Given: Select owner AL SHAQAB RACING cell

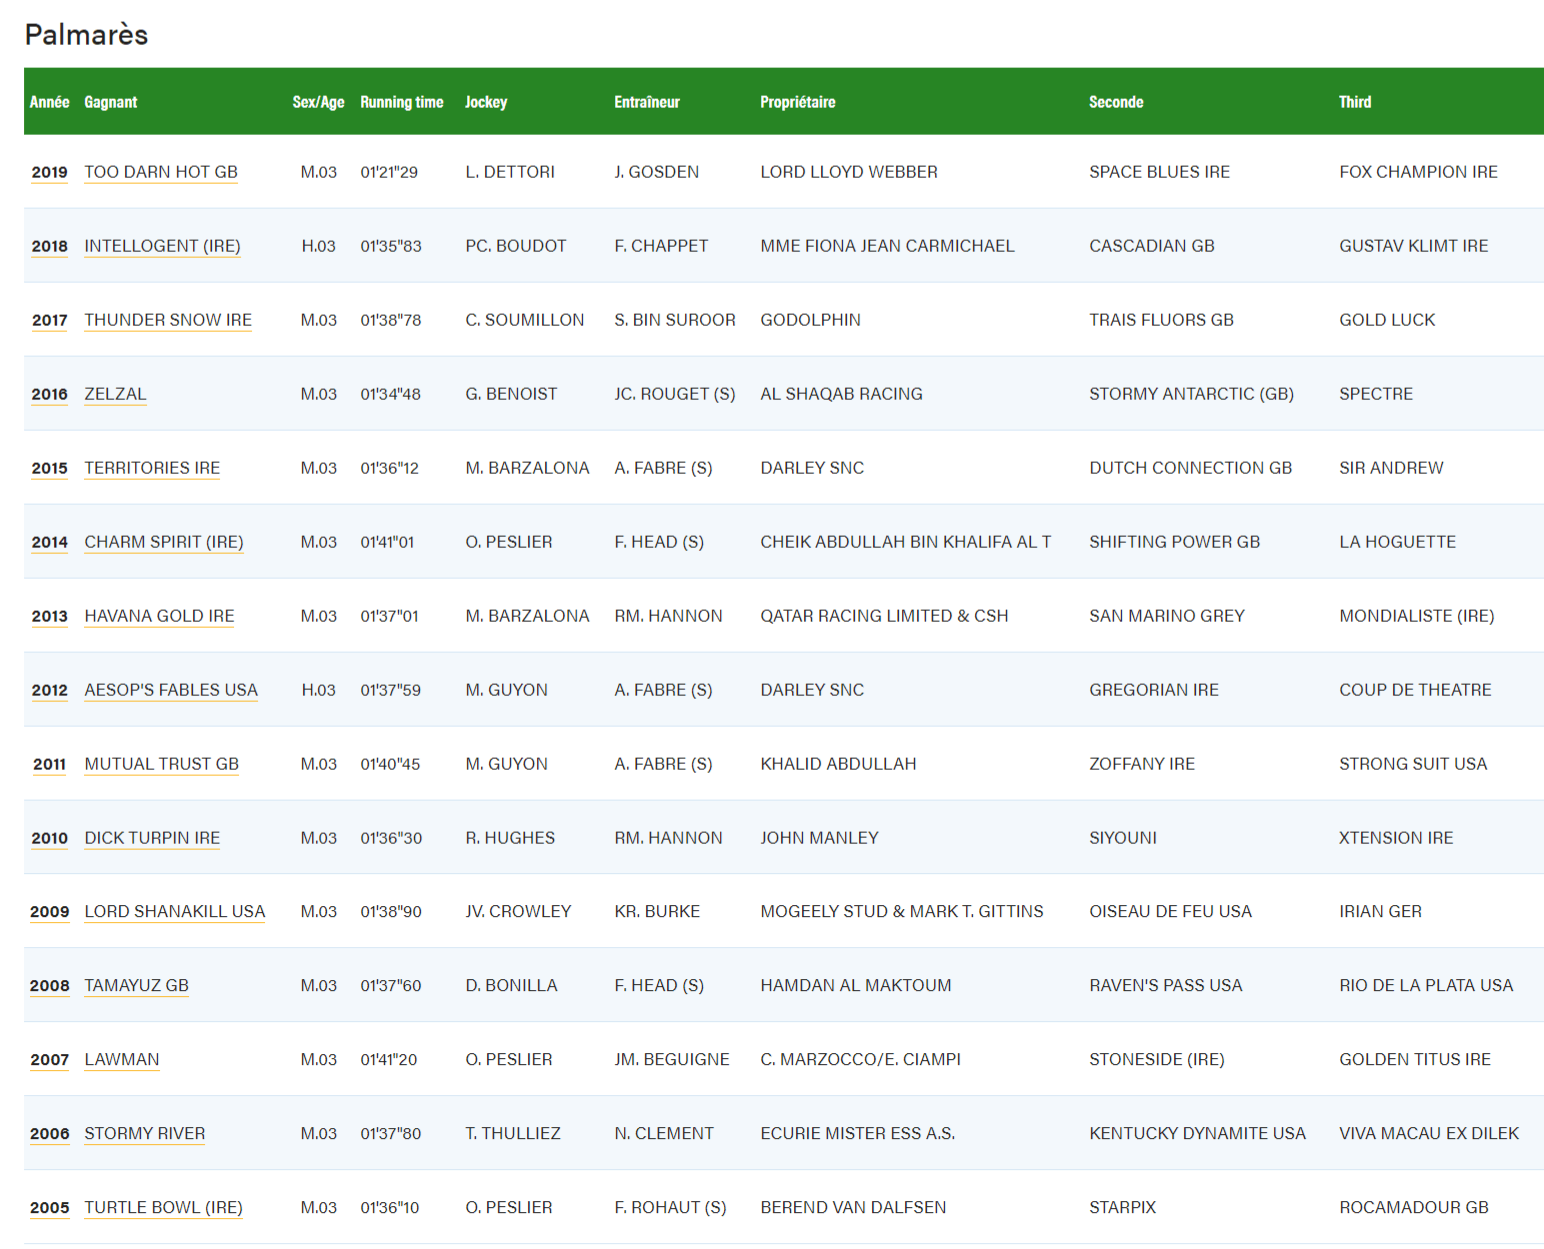Looking at the screenshot, I should tap(842, 394).
